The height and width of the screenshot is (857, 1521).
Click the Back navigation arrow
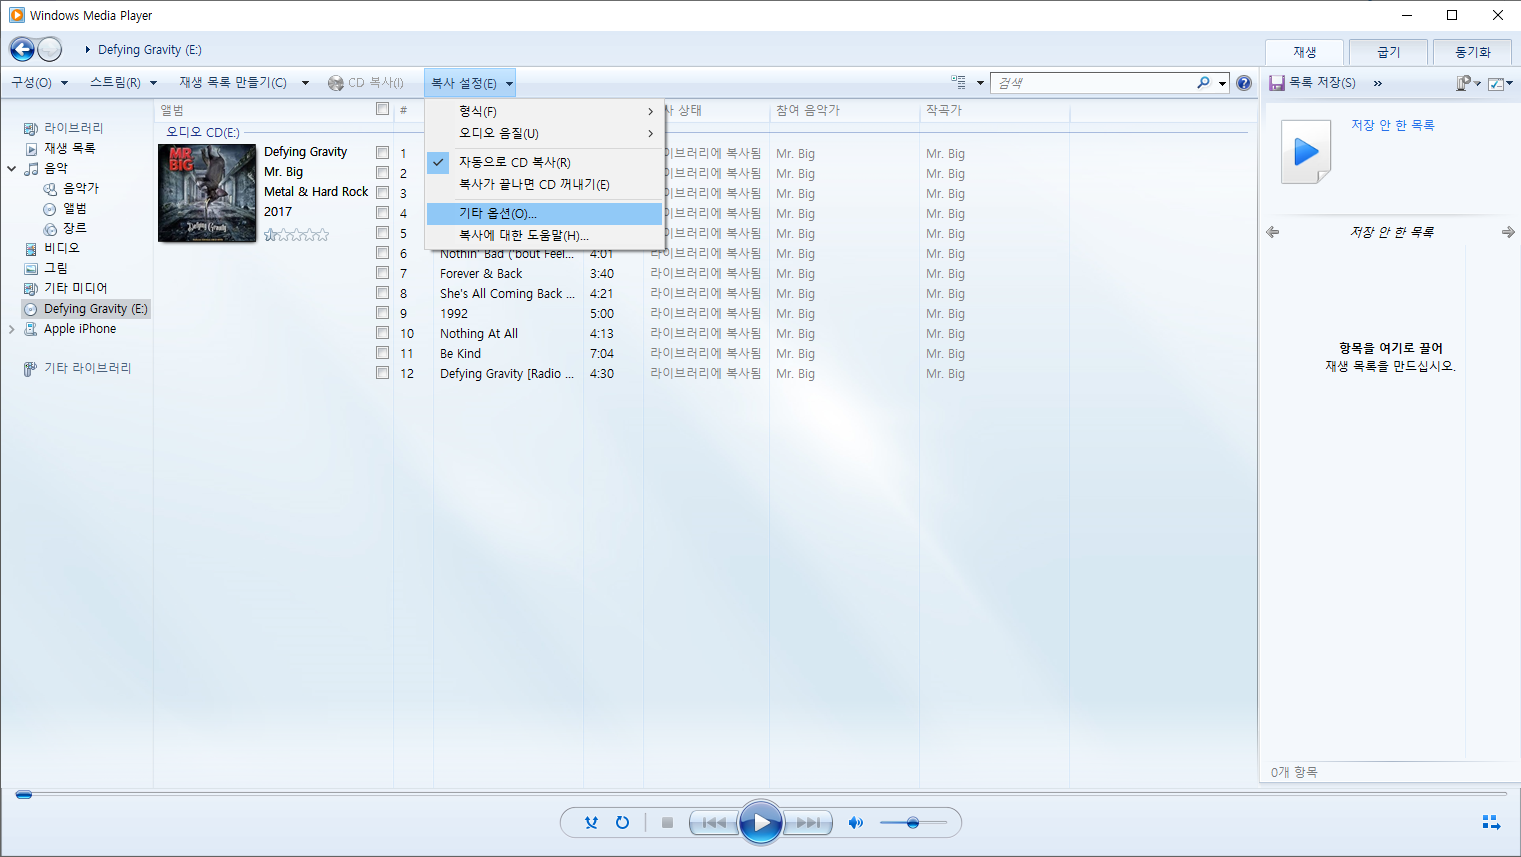22,49
